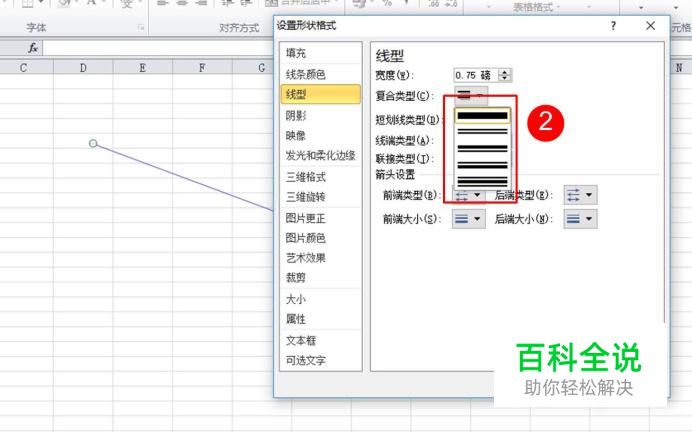Click the line's start handle circle
The width and height of the screenshot is (692, 432).
93,143
